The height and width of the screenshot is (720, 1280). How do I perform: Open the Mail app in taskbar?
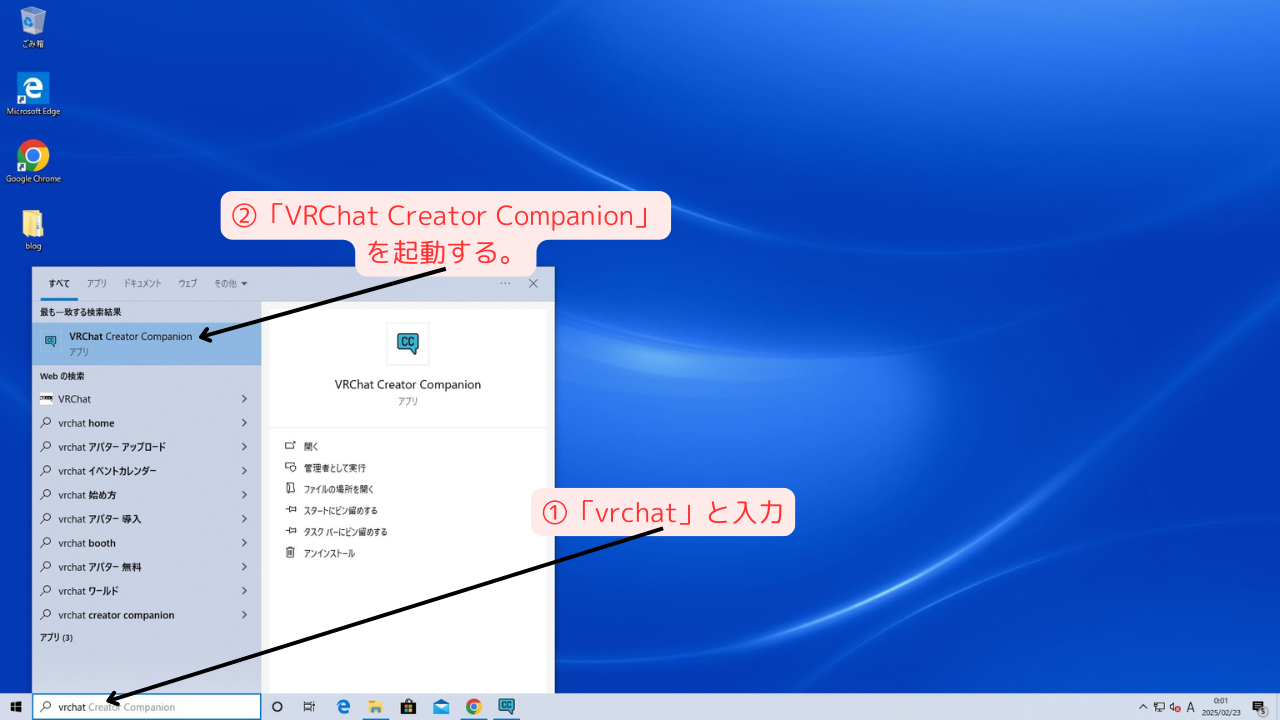coord(441,706)
